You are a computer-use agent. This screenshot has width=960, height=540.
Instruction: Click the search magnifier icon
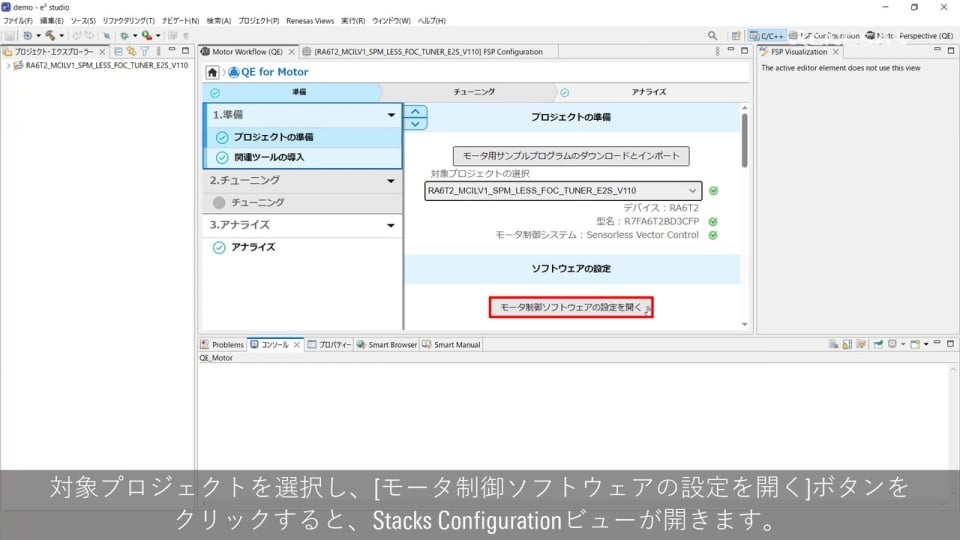[713, 35]
